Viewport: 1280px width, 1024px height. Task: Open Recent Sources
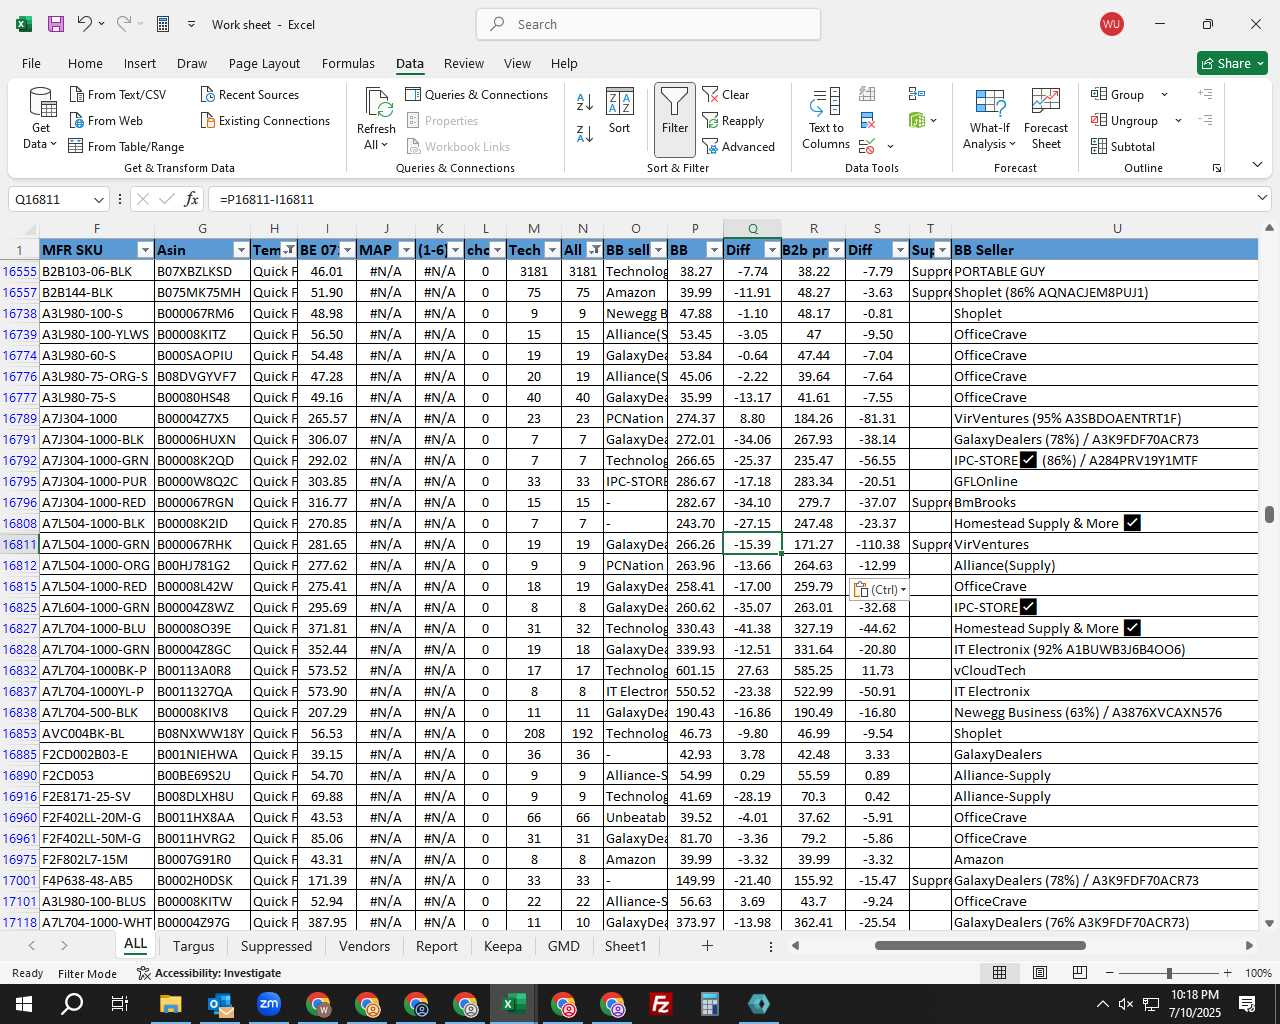[x=250, y=94]
